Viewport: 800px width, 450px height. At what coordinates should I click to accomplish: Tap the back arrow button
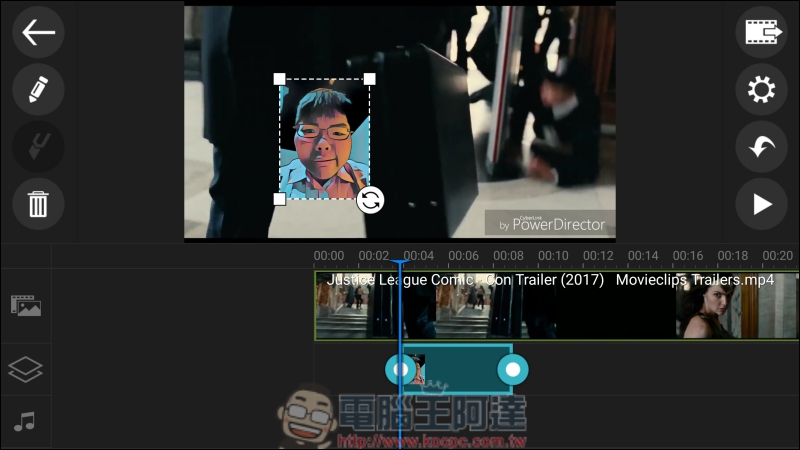click(38, 32)
